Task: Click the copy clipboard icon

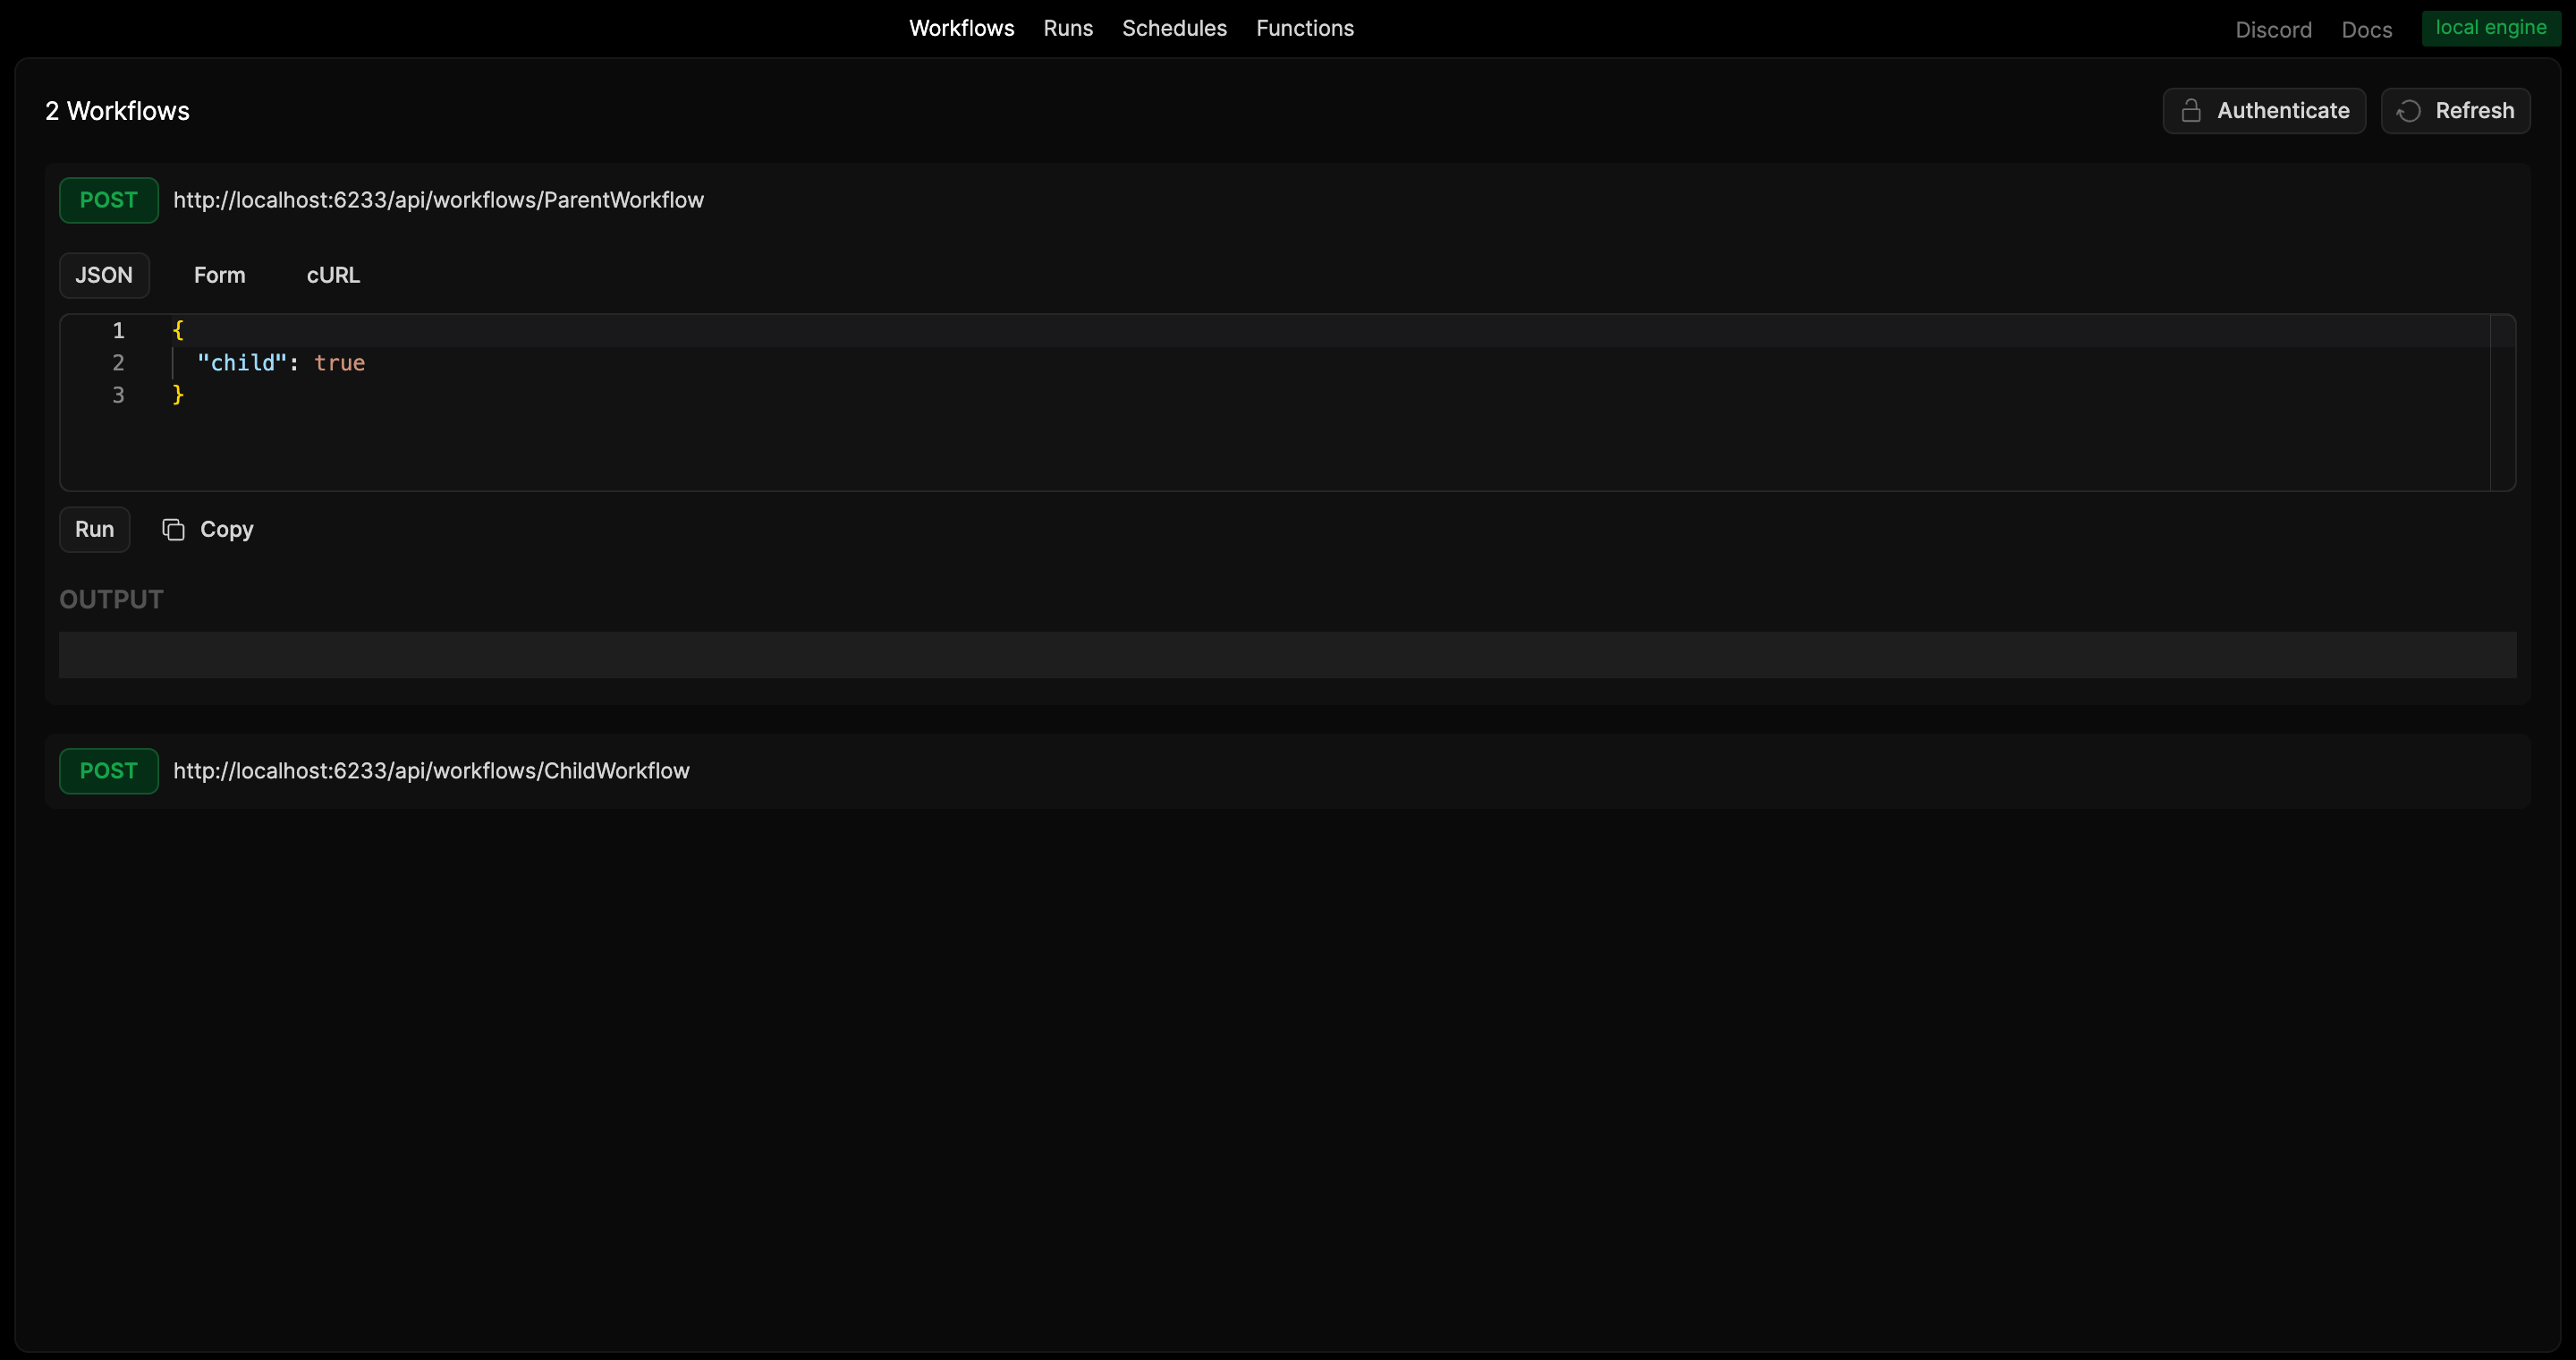Action: pos(173,529)
